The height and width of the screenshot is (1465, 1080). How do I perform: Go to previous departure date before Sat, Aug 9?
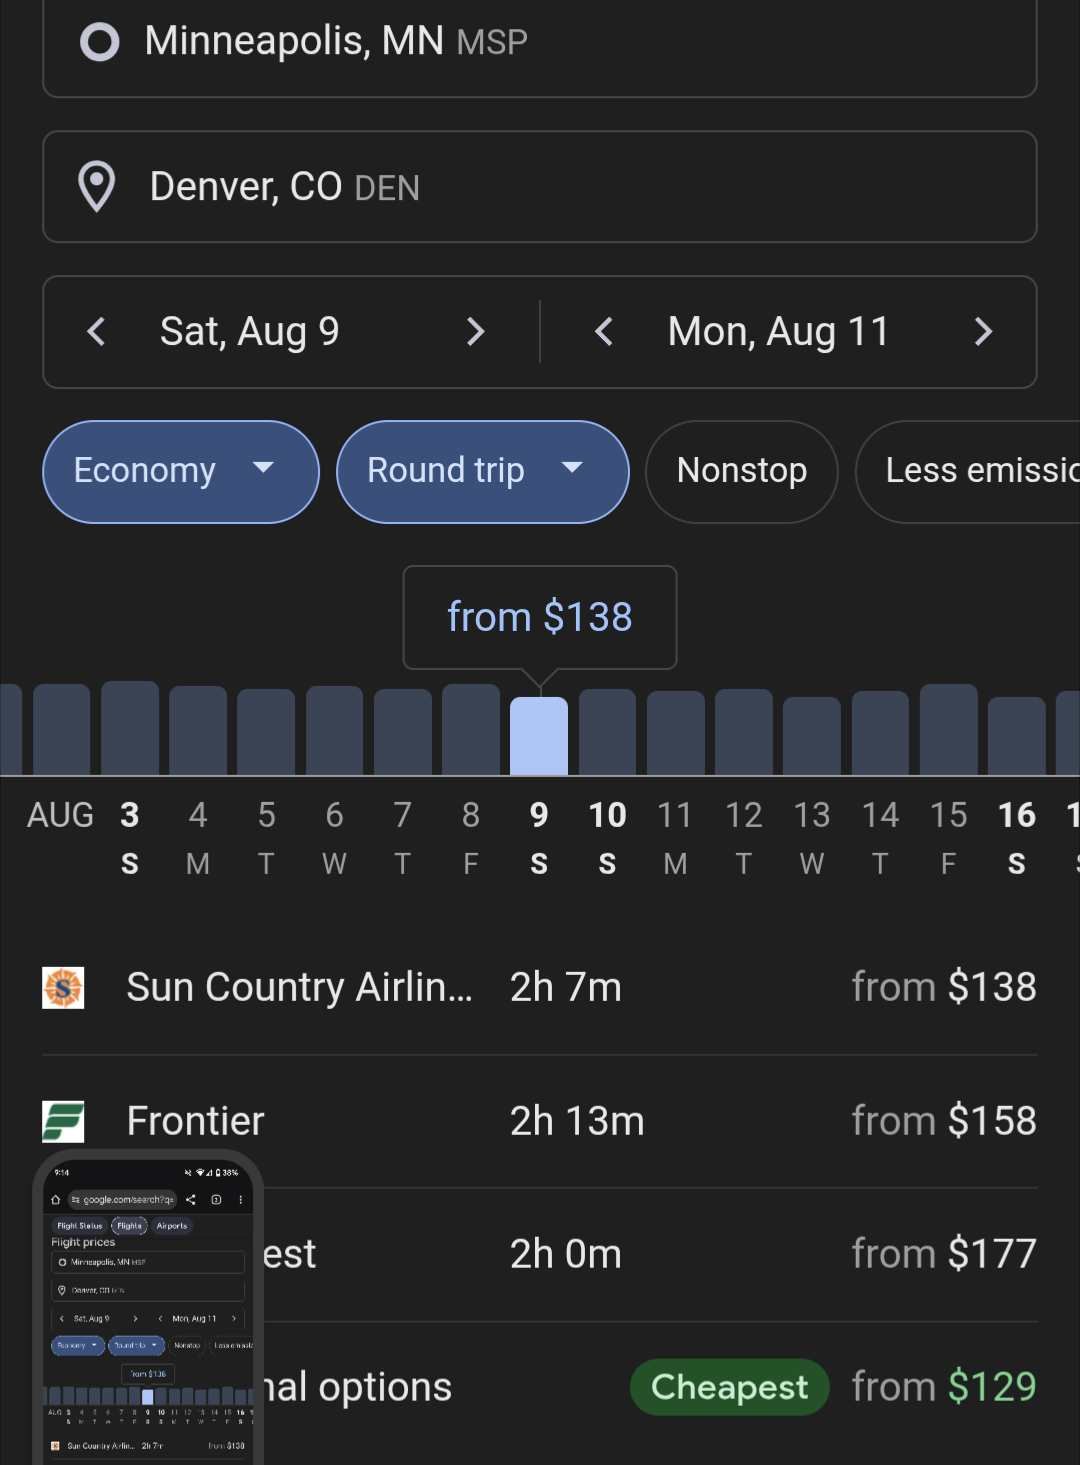(x=96, y=332)
